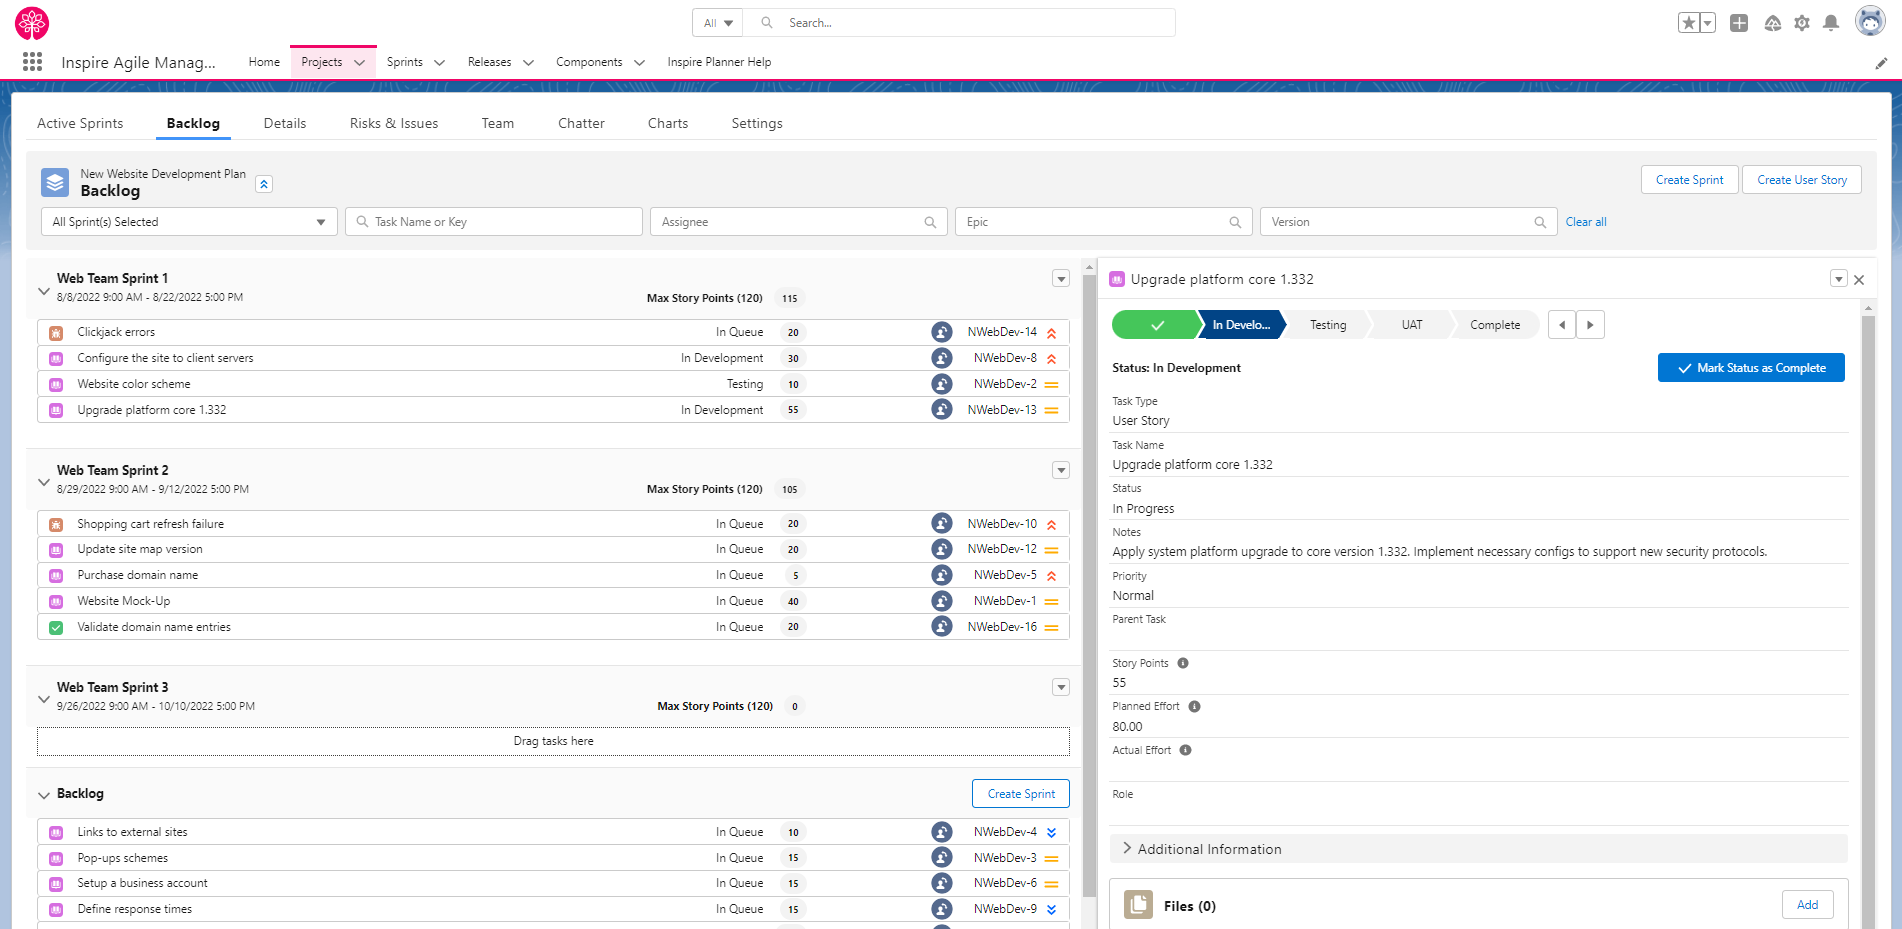Close the Upgrade platform core task panel

pyautogui.click(x=1859, y=280)
